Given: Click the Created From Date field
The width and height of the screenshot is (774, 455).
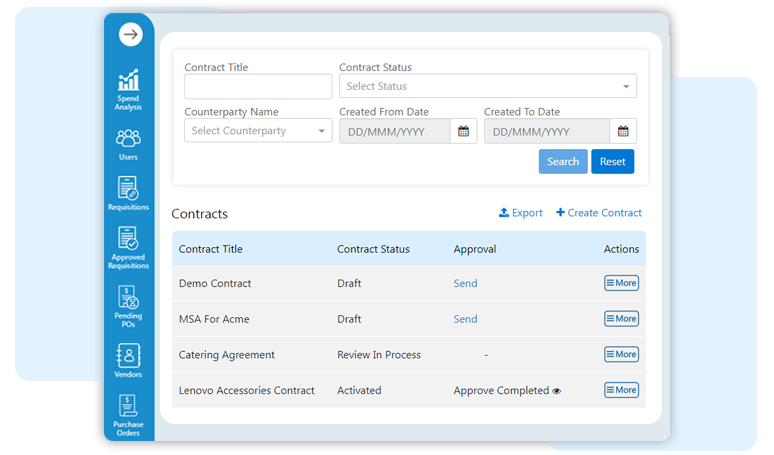Looking at the screenshot, I should [x=395, y=131].
